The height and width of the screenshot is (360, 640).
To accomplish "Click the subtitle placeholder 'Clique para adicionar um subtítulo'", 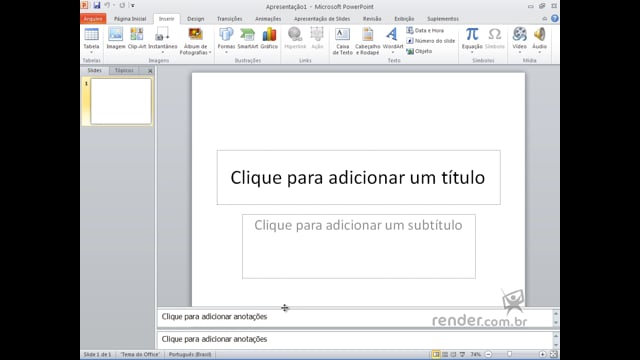I will click(358, 247).
